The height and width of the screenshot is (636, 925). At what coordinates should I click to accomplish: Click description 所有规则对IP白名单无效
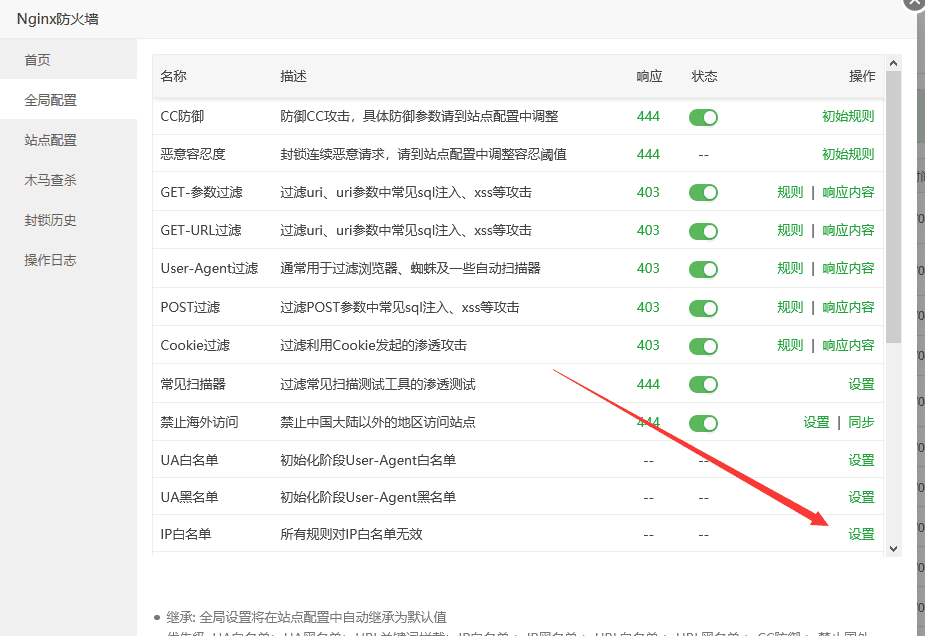pos(351,534)
